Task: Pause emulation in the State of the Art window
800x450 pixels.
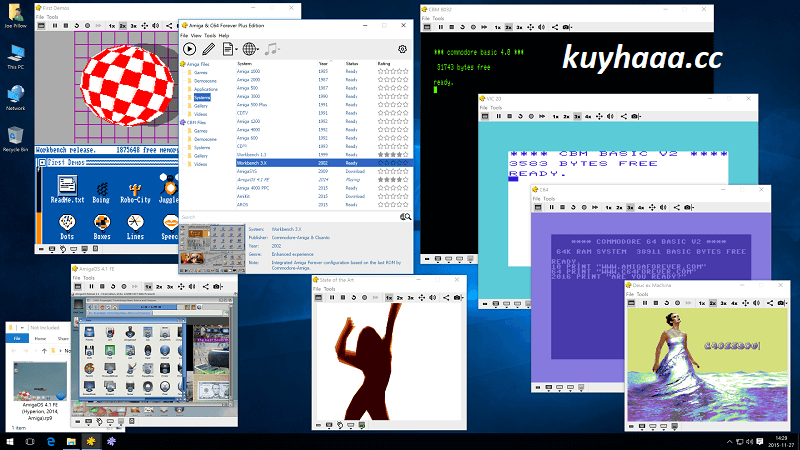Action: click(332, 297)
